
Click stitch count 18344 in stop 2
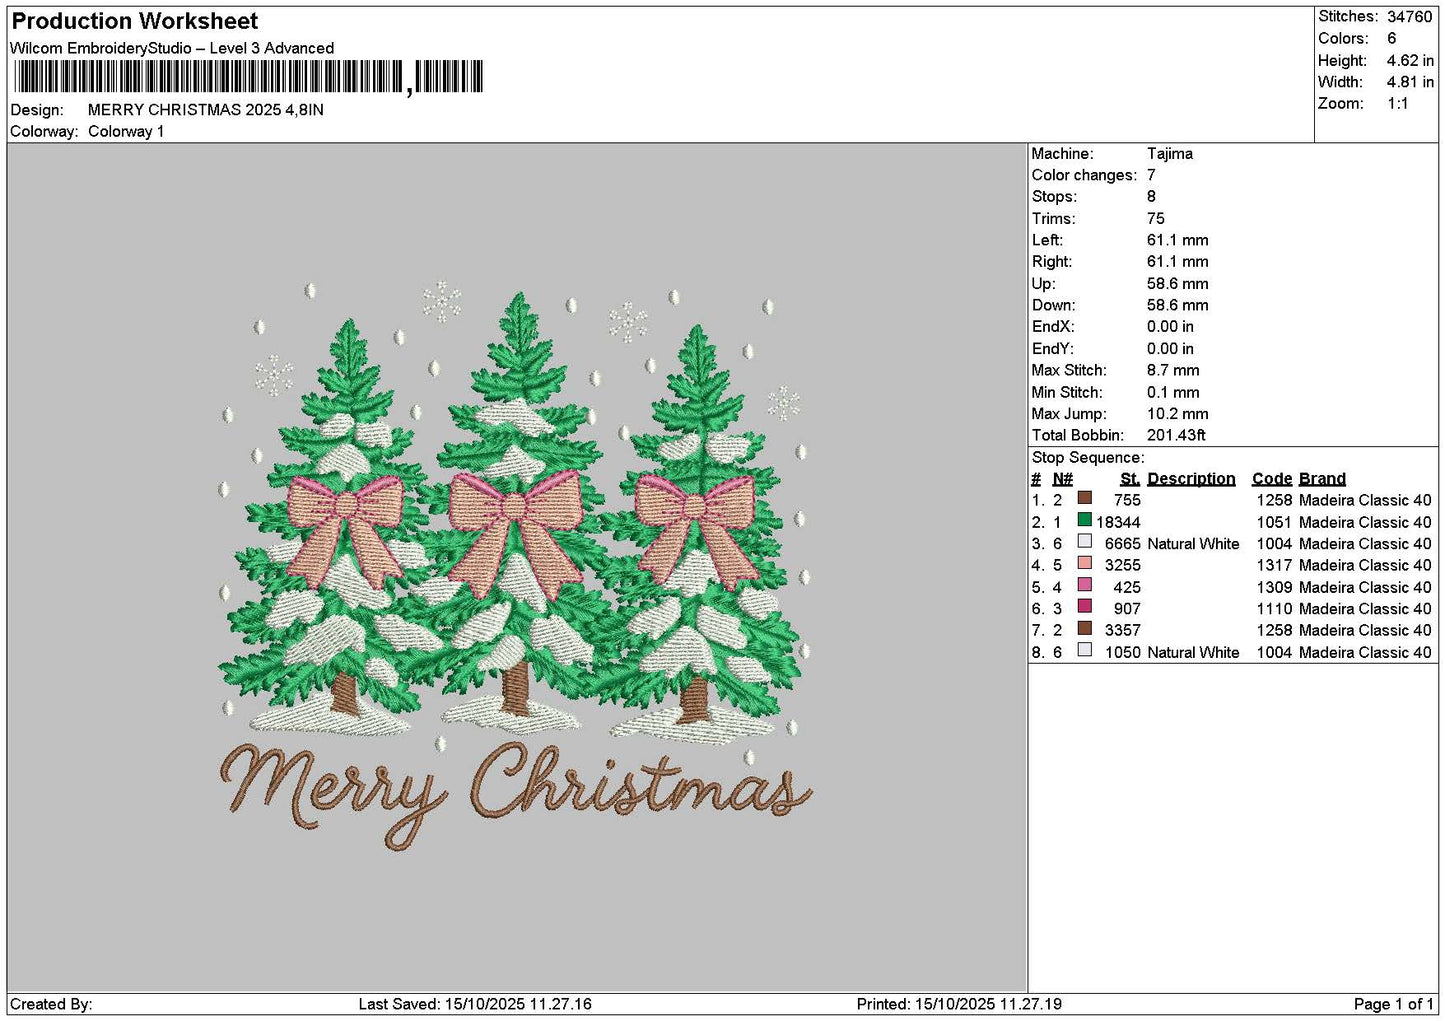click(x=1118, y=522)
